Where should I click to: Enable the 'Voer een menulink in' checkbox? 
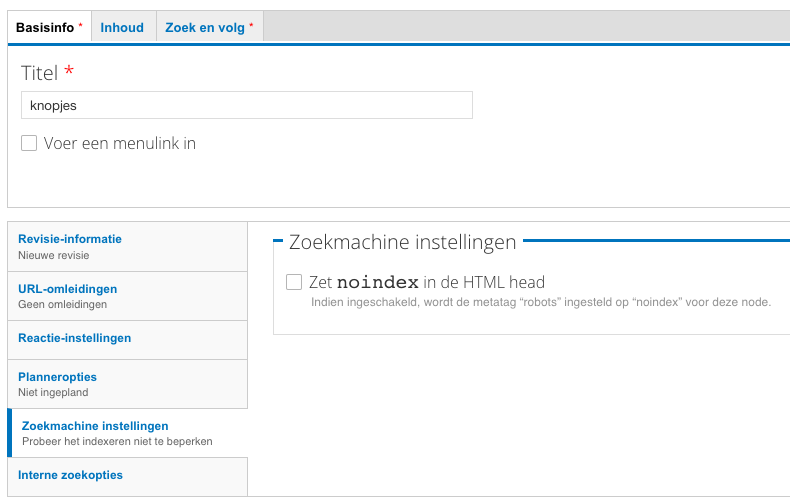click(x=29, y=143)
